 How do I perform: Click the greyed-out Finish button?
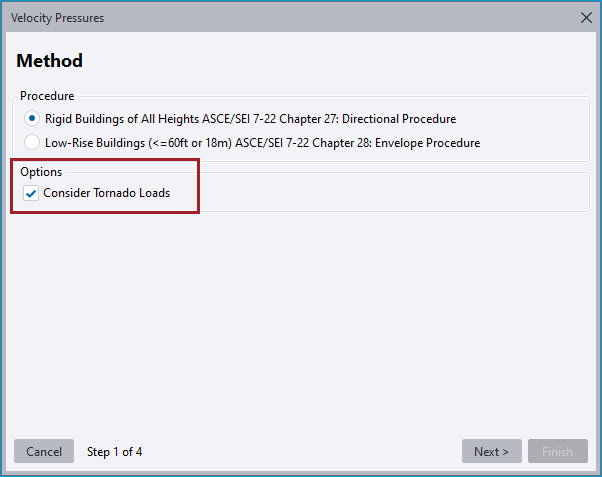(x=557, y=451)
